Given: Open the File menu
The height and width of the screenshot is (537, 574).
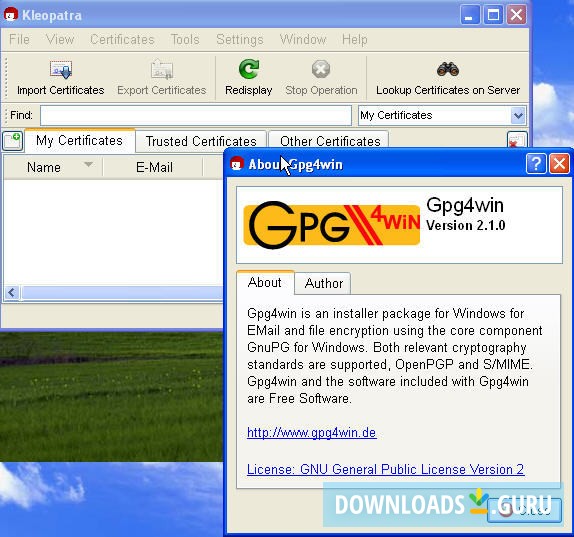Looking at the screenshot, I should [19, 39].
